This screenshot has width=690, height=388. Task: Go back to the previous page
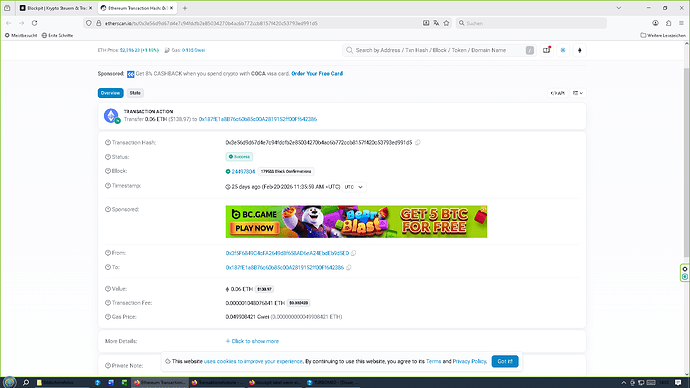9,23
